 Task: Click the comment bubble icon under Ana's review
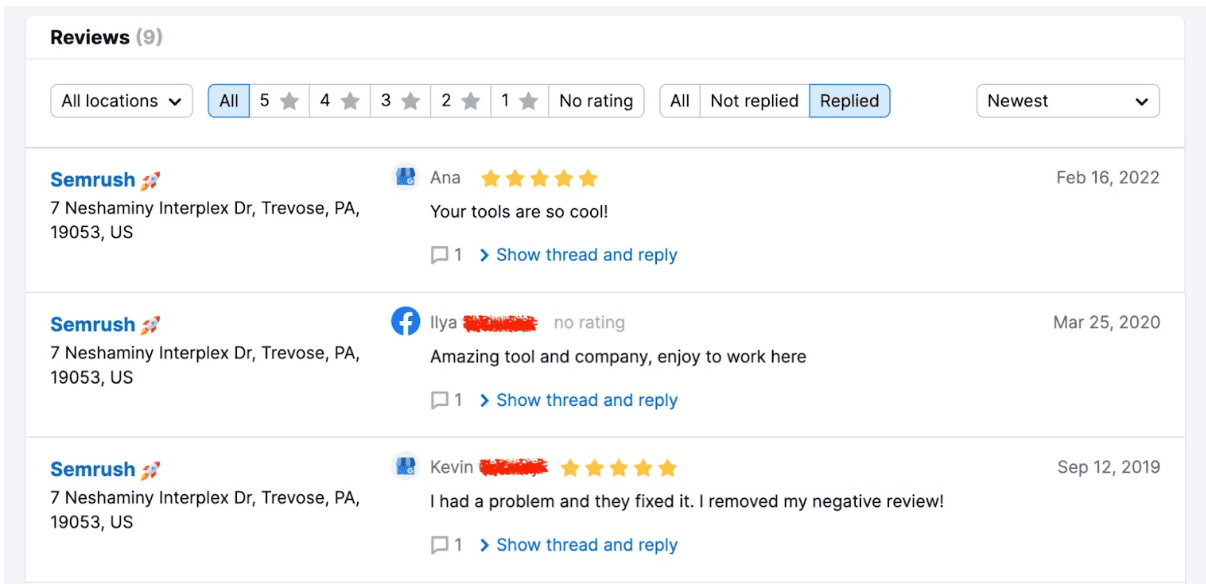pyautogui.click(x=439, y=255)
